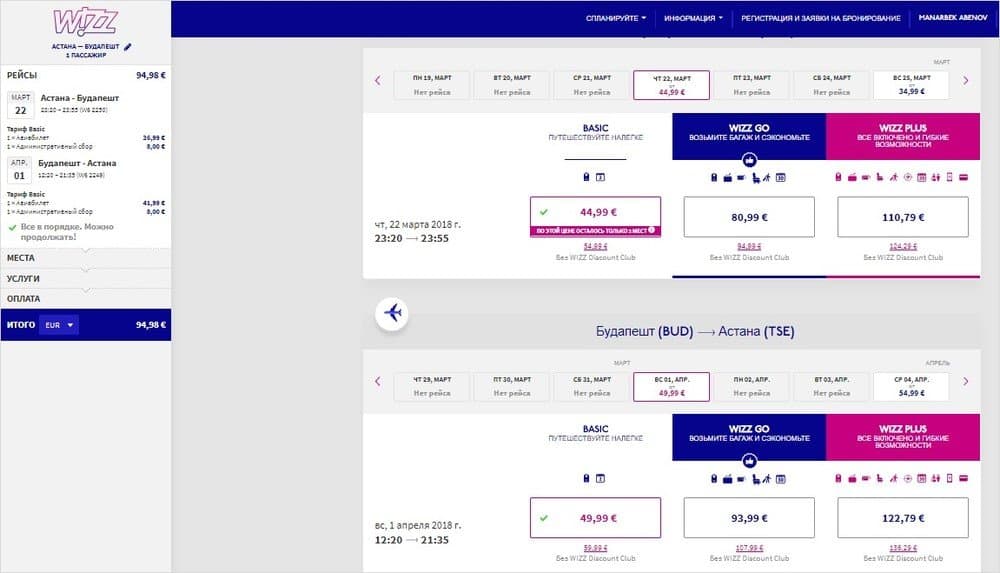Image resolution: width=1000 pixels, height=573 pixels.
Task: Click calendar icon under outbound WIZZ PLUS
Action: tap(922, 177)
